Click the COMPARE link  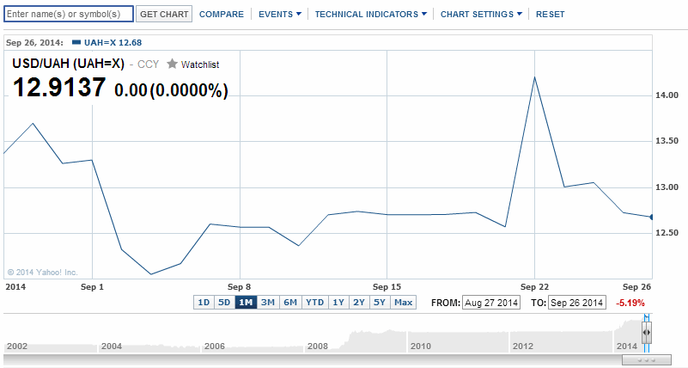click(221, 14)
